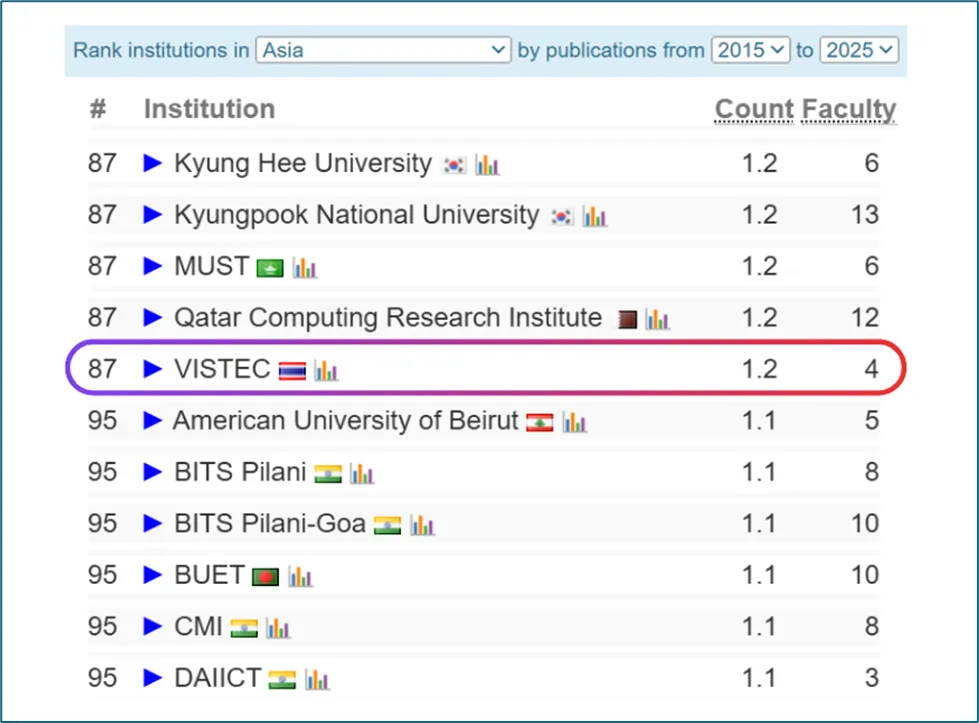This screenshot has width=979, height=723.
Task: Click the India flag beside DAIICT
Action: pyautogui.click(x=282, y=681)
